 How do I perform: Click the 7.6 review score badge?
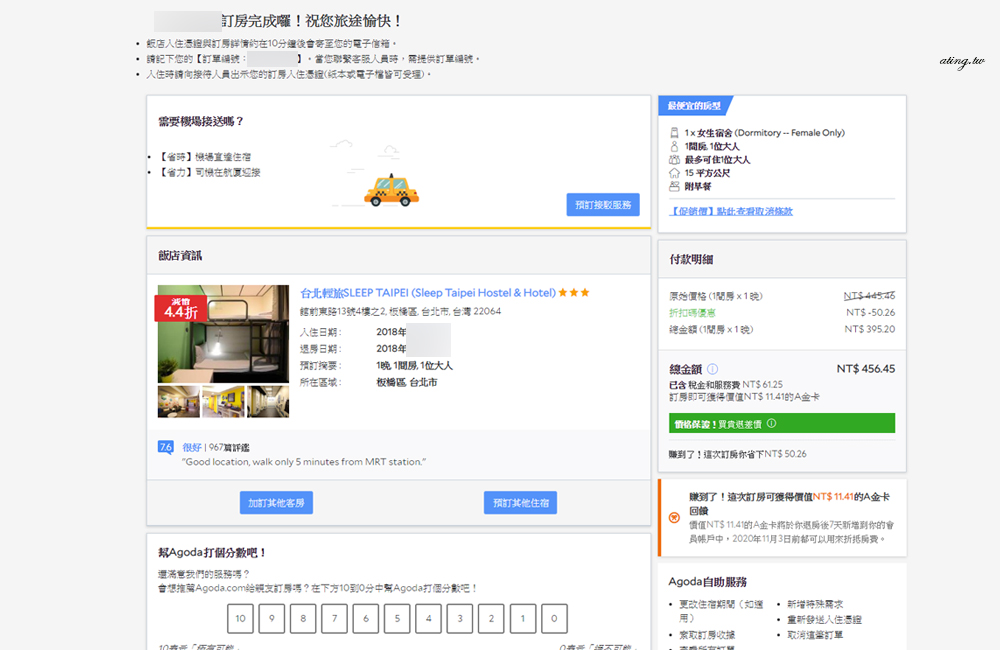coord(166,447)
